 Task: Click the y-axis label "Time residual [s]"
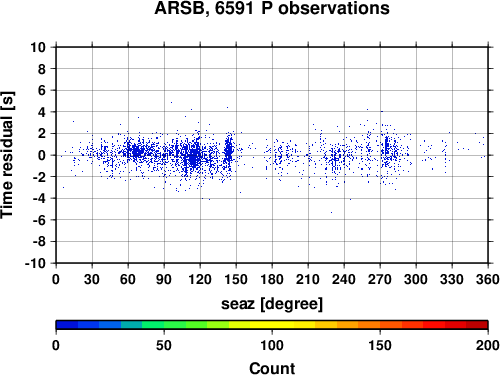(x=8, y=155)
